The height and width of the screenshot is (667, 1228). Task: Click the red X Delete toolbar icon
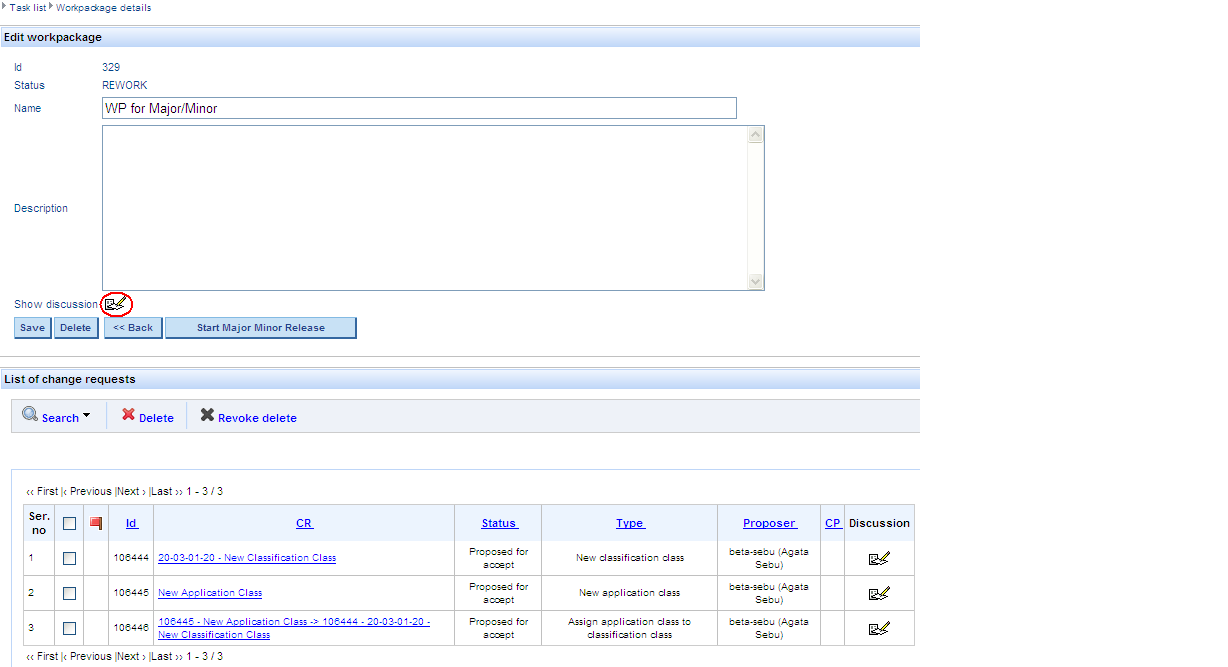[x=128, y=415]
